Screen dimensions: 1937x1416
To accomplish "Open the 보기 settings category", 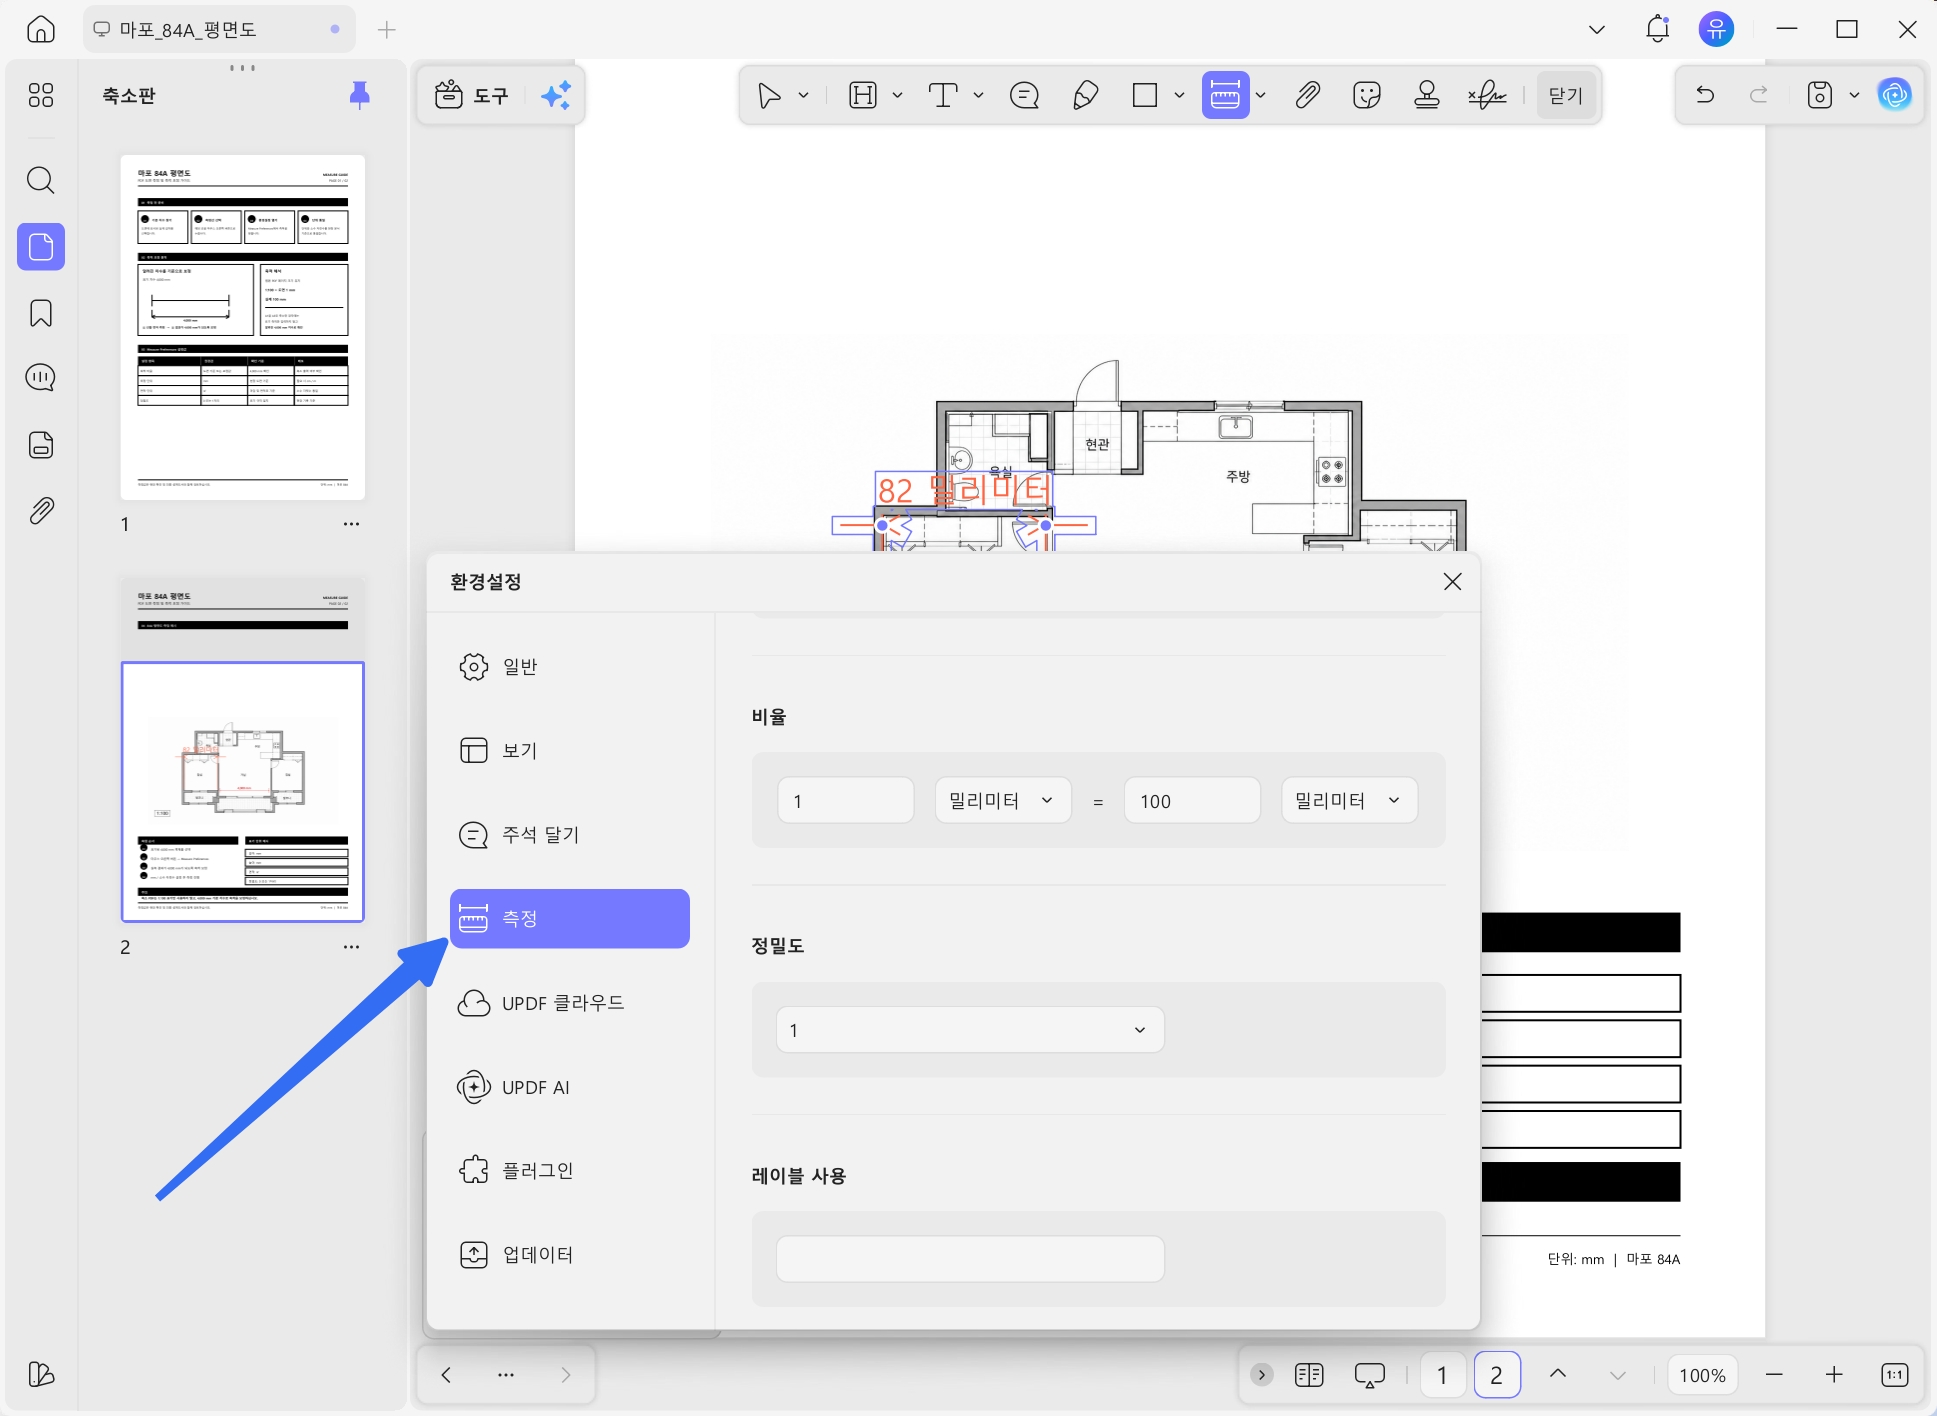I will coord(570,751).
